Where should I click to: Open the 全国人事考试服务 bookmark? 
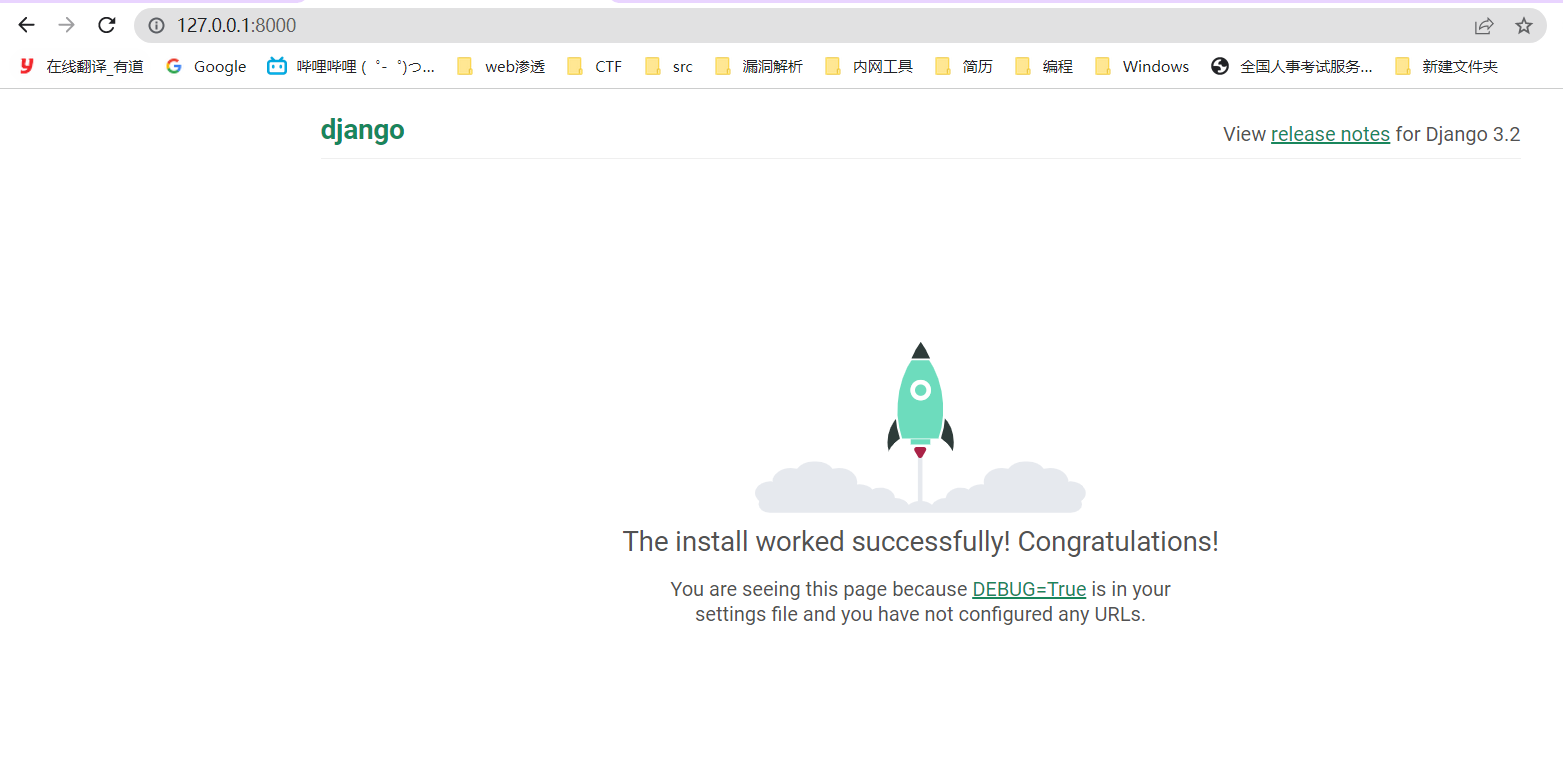(1292, 67)
